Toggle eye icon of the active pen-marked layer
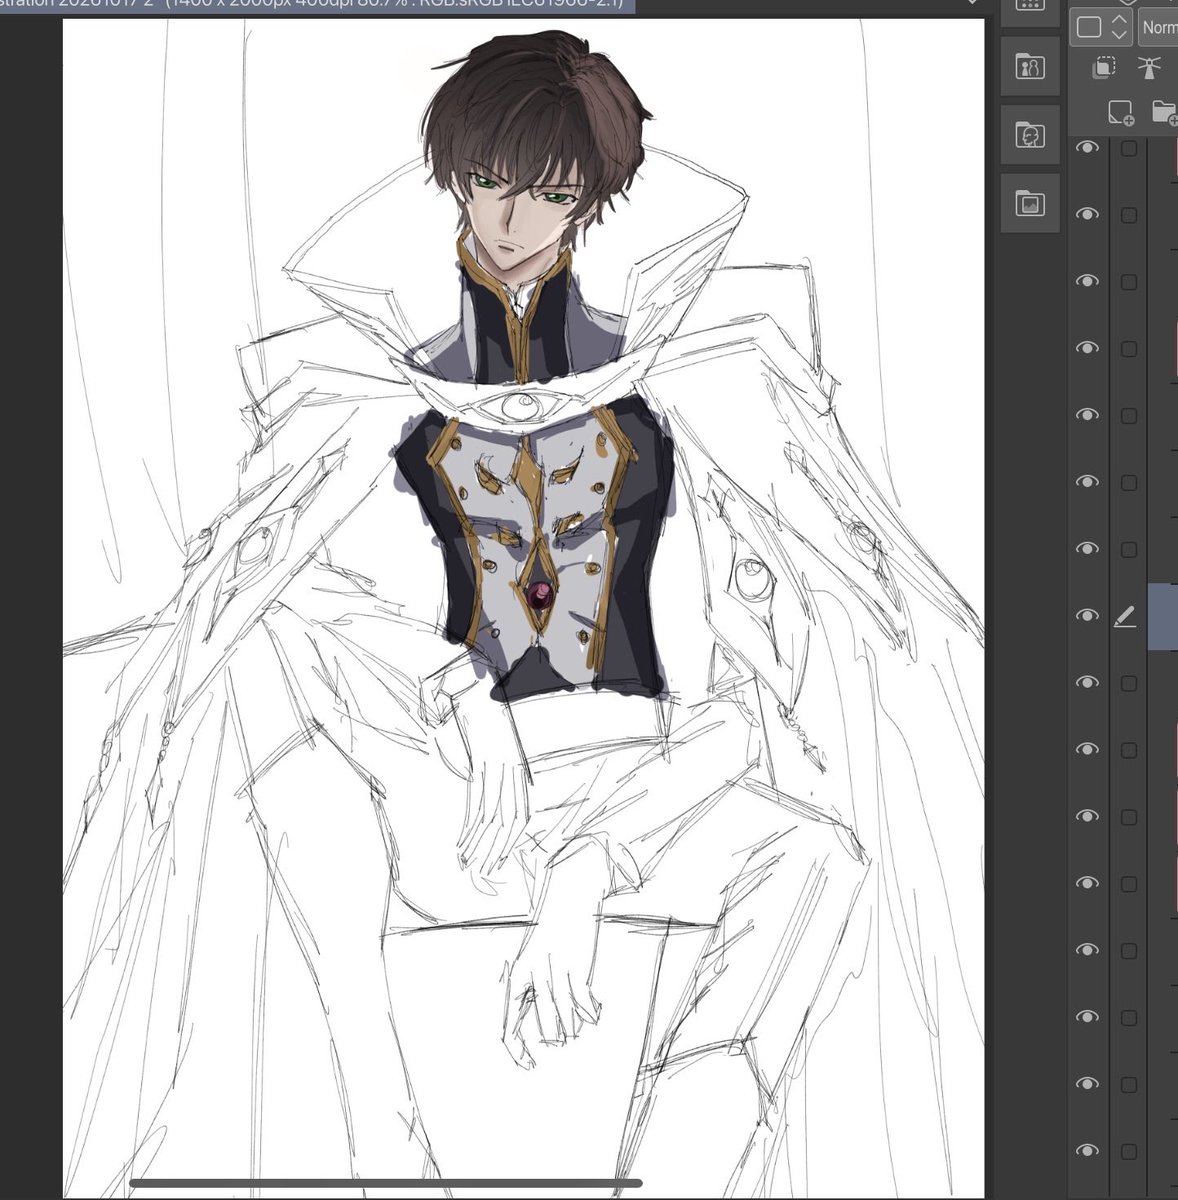The height and width of the screenshot is (1200, 1178). [x=1087, y=616]
